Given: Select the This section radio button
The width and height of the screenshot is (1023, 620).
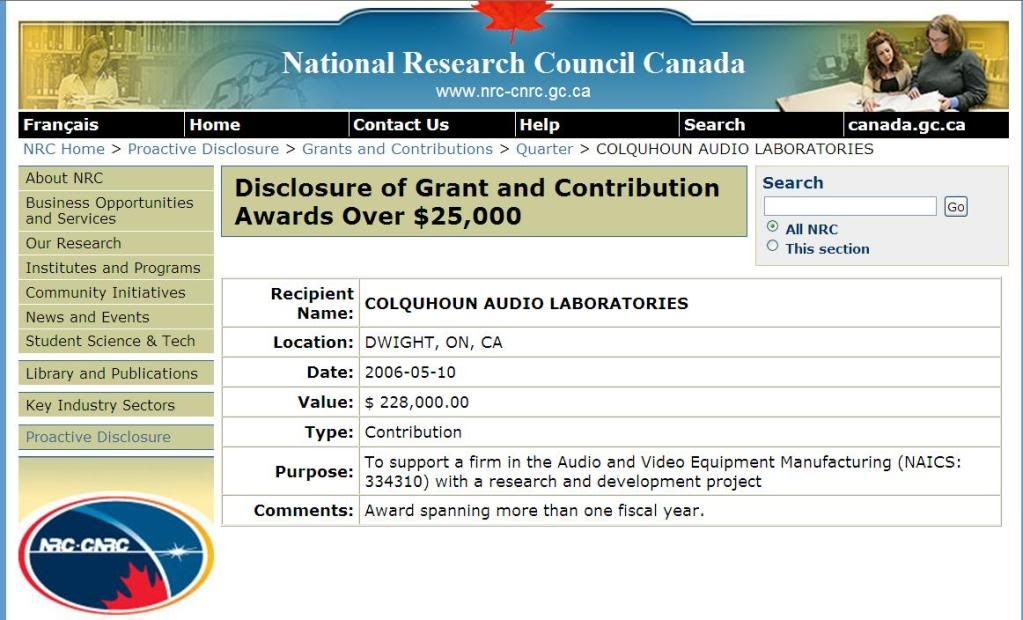Looking at the screenshot, I should (772, 246).
